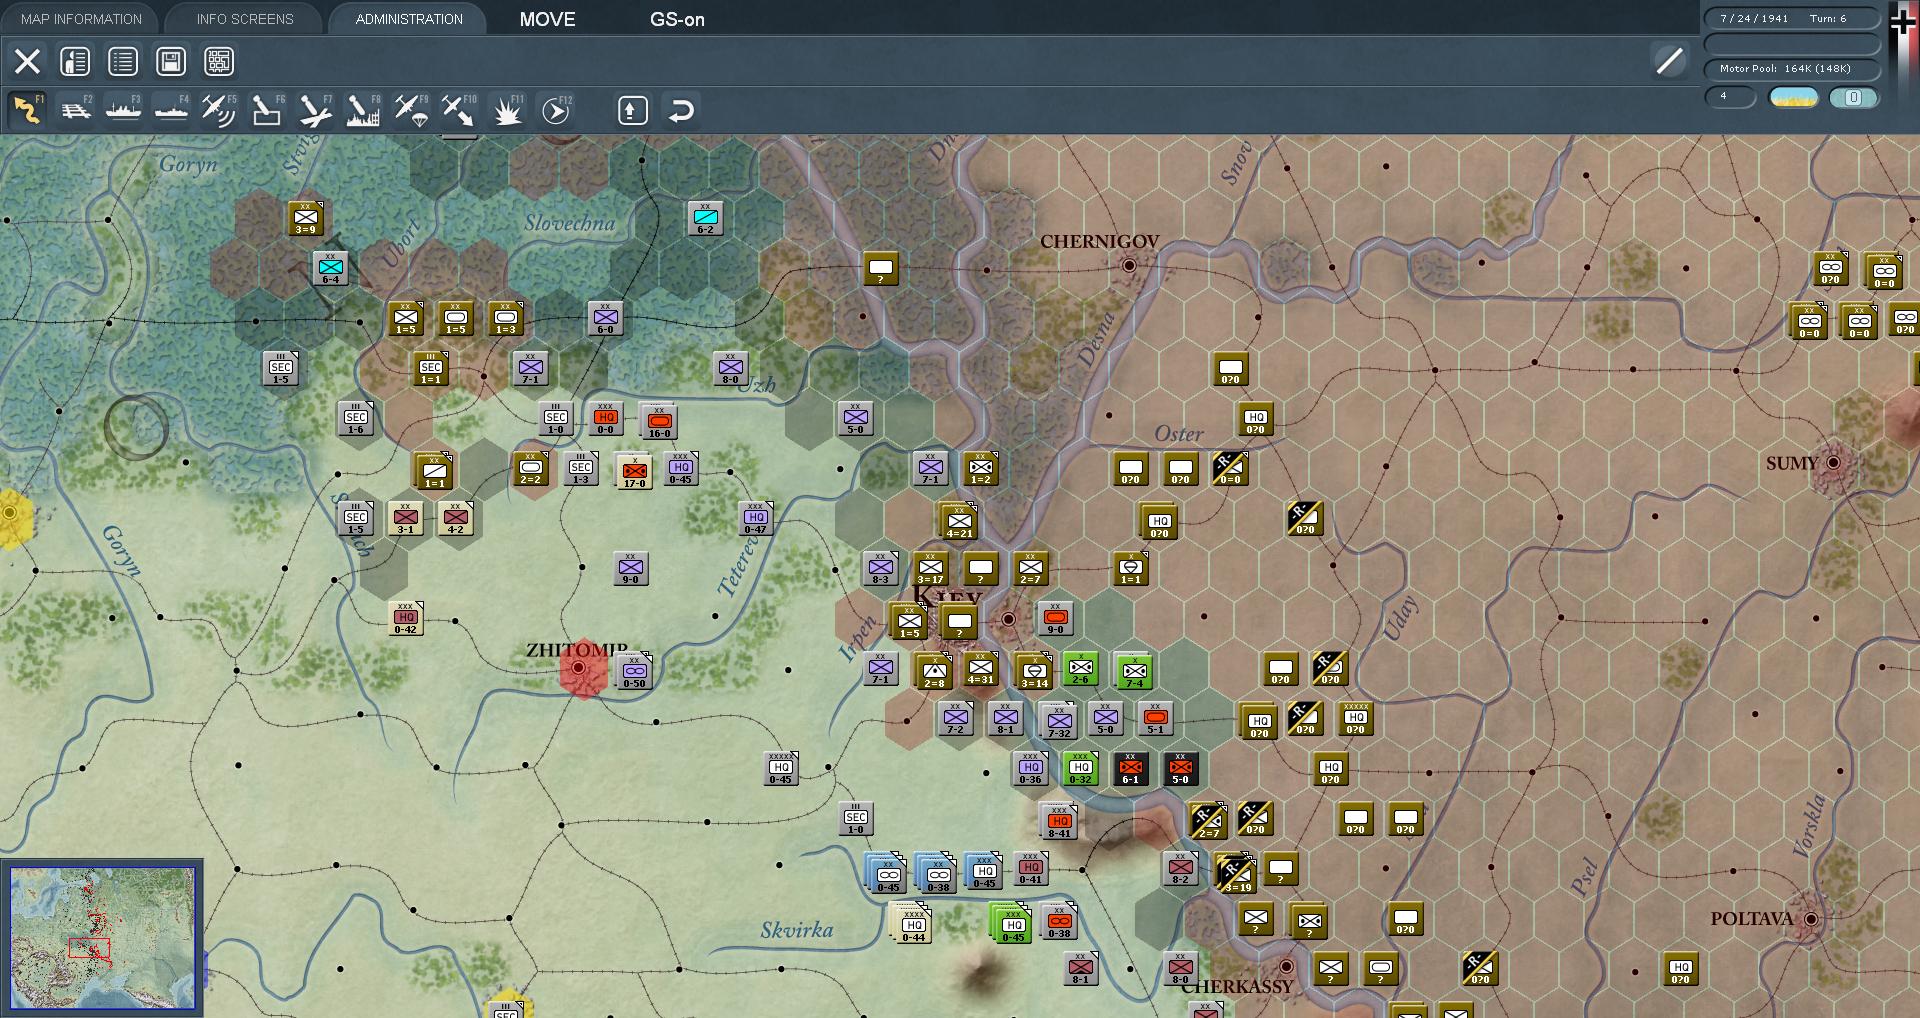Select the F9 air transport mode
Screen dimensions: 1920x1018
(x=411, y=110)
